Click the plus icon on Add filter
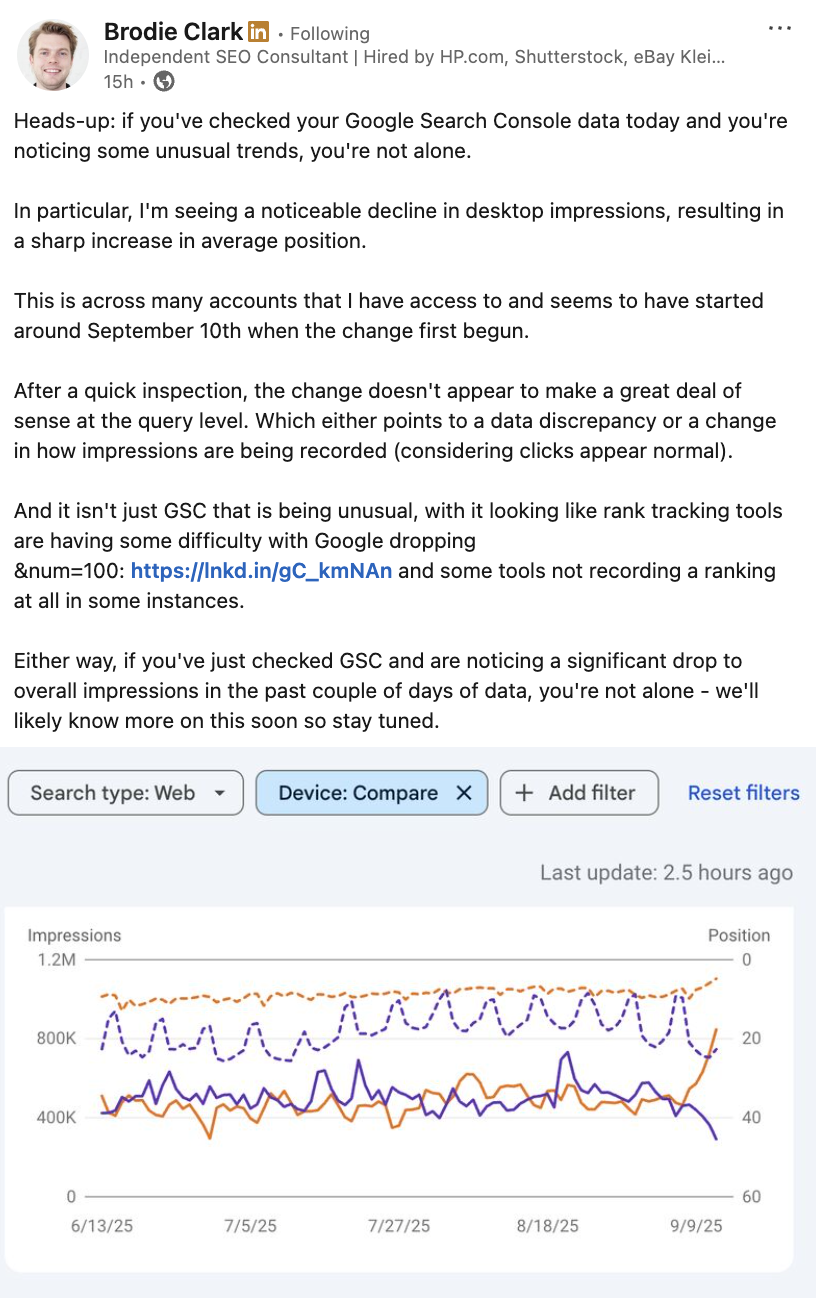 pos(524,793)
